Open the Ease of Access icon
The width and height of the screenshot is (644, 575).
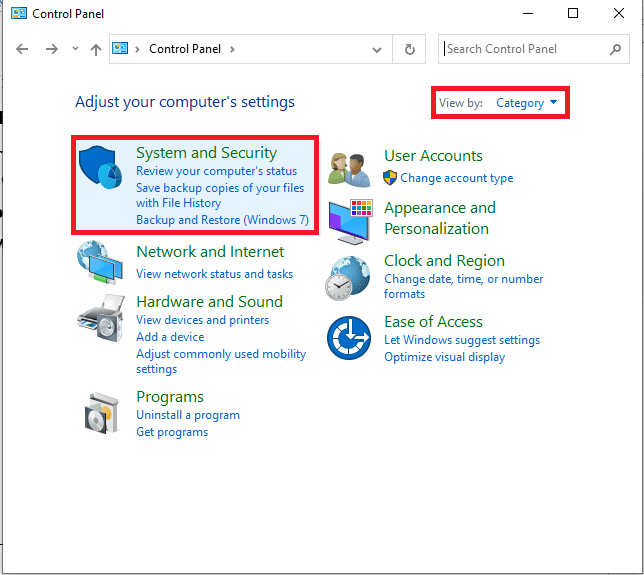pyautogui.click(x=349, y=338)
